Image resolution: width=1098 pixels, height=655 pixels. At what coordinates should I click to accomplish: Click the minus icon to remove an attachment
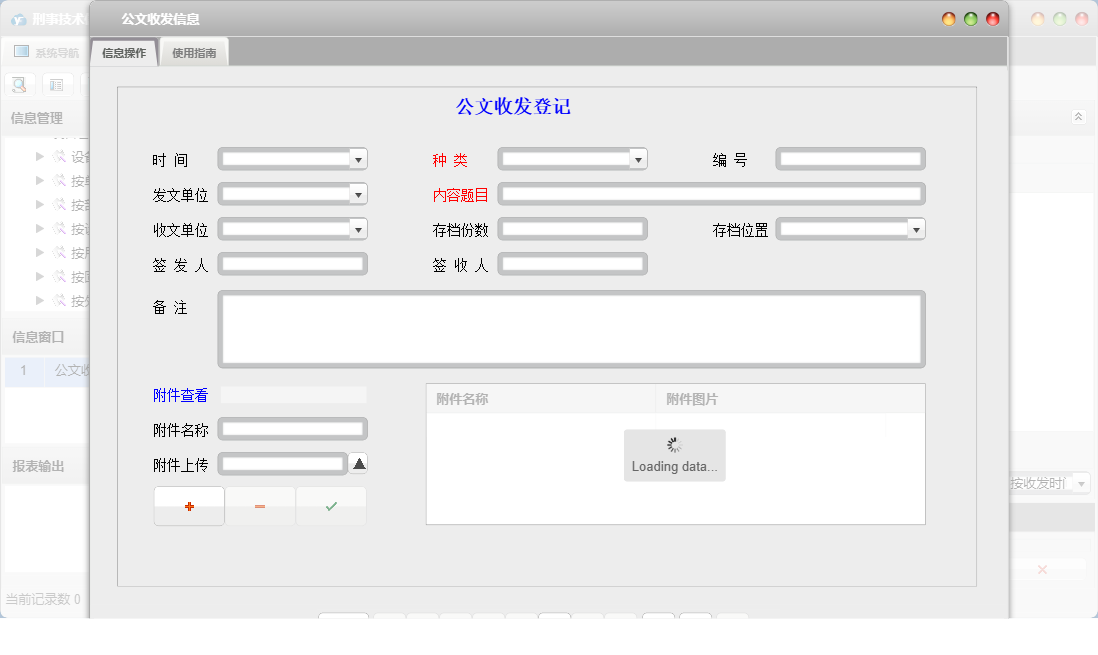pos(260,506)
